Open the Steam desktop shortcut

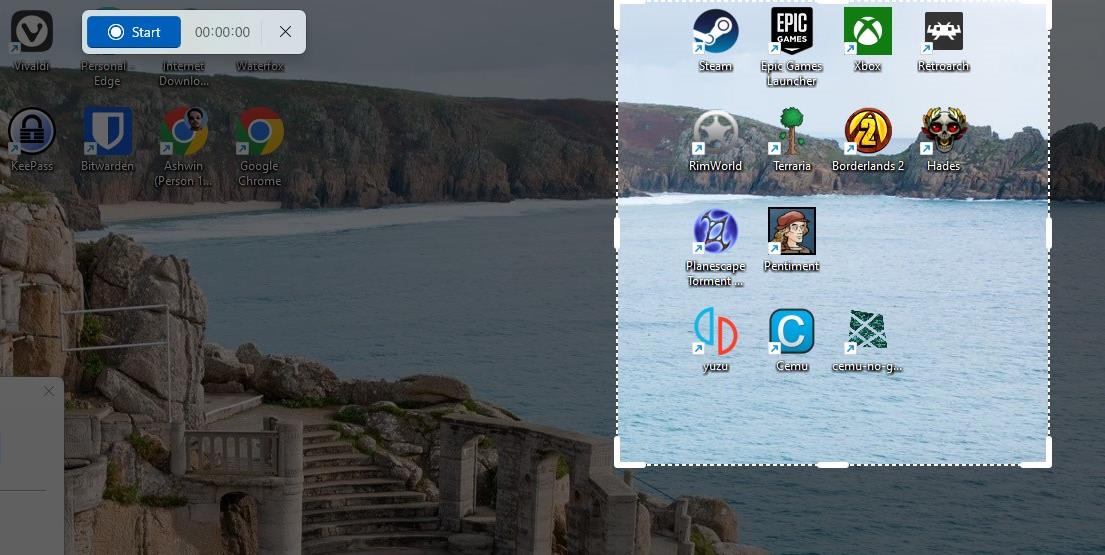click(x=715, y=31)
